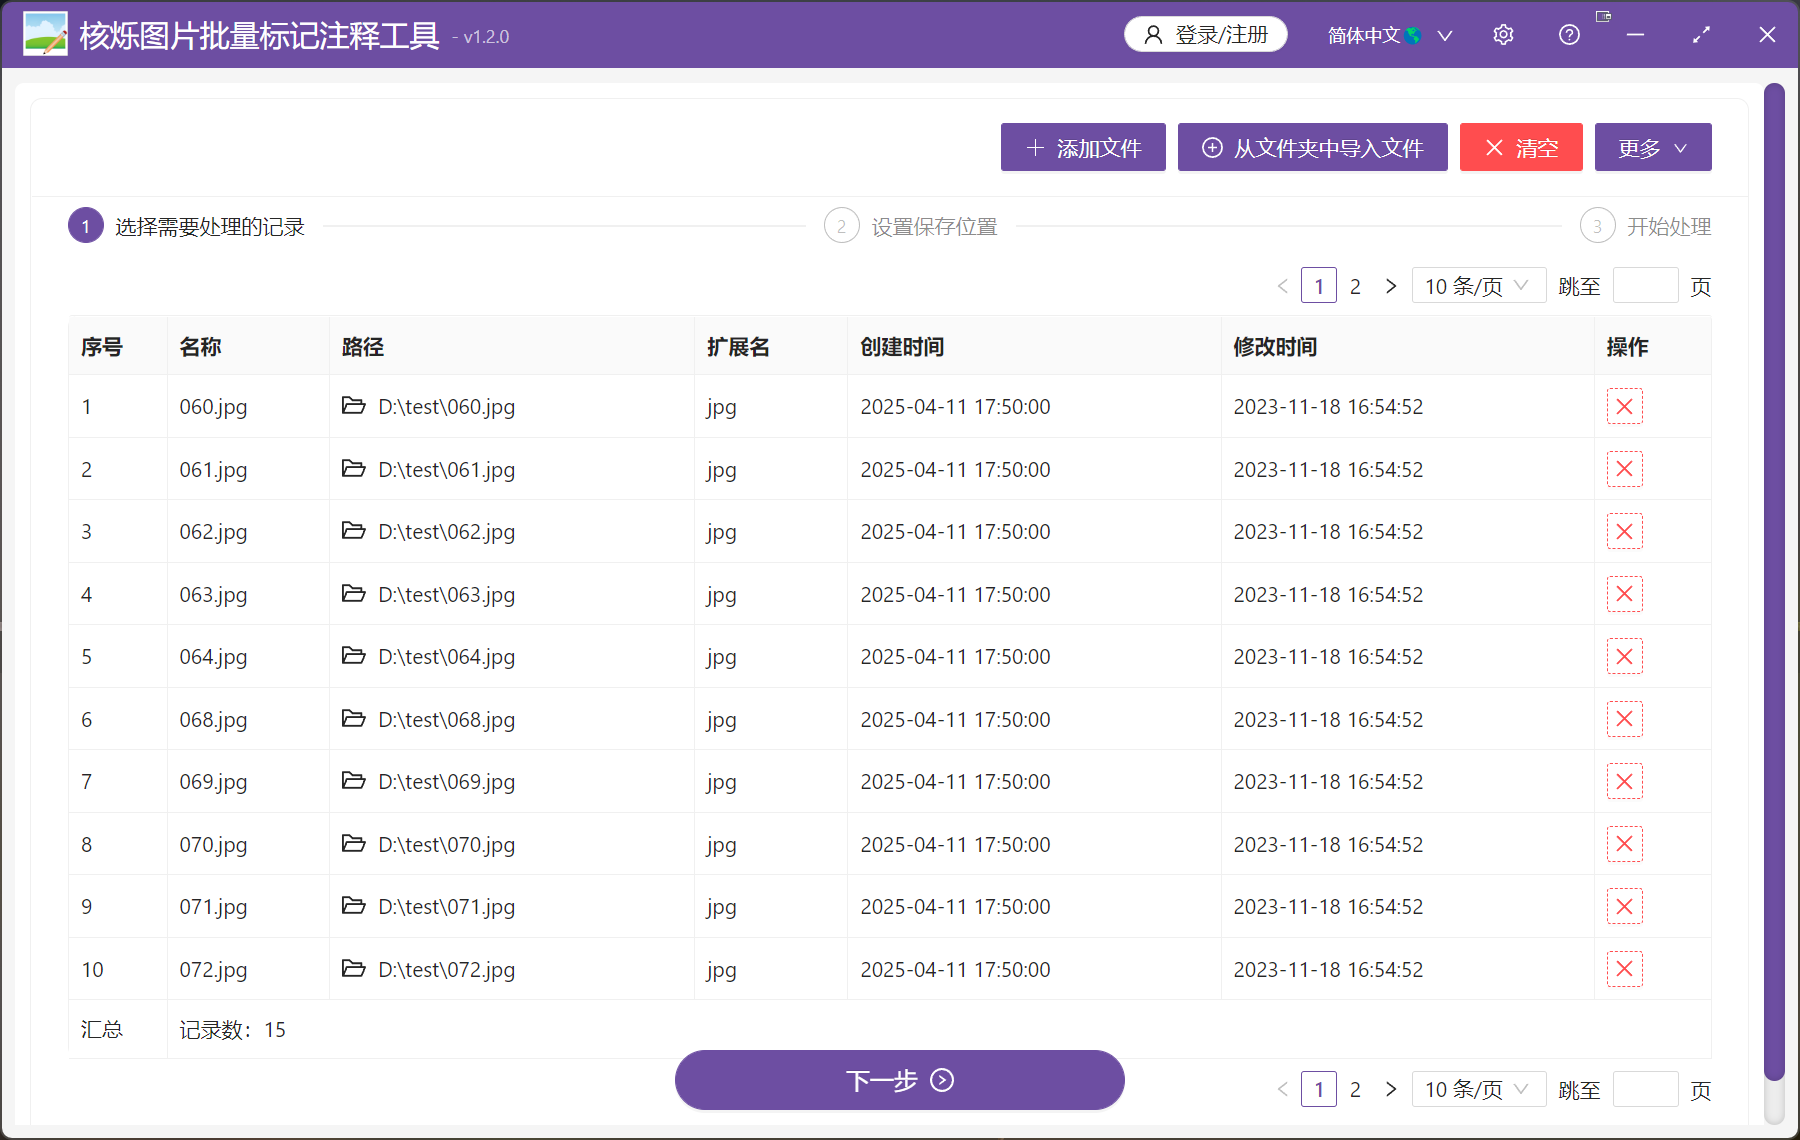
Task: Select step 1 选择需要处理的记录
Action: [186, 226]
